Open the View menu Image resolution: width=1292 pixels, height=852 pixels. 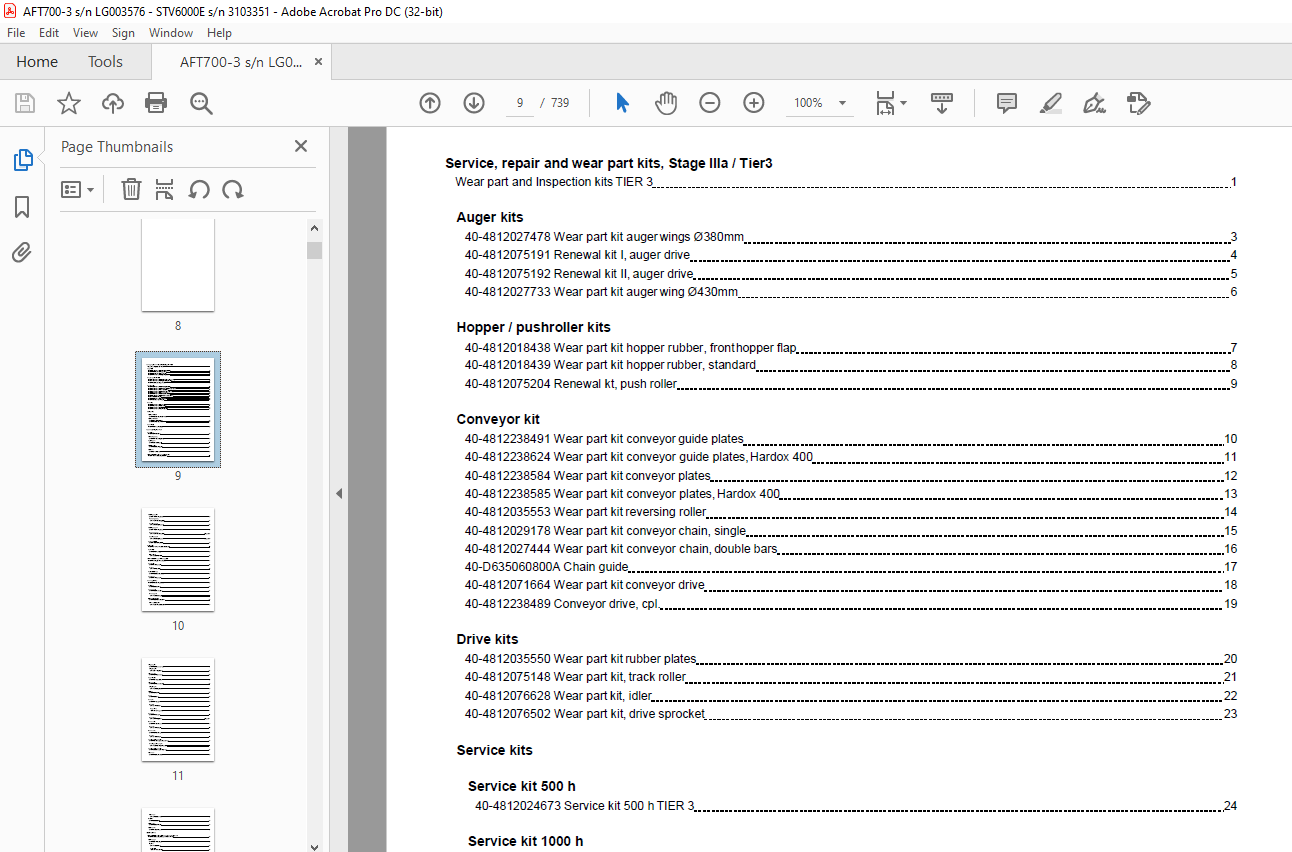click(85, 33)
